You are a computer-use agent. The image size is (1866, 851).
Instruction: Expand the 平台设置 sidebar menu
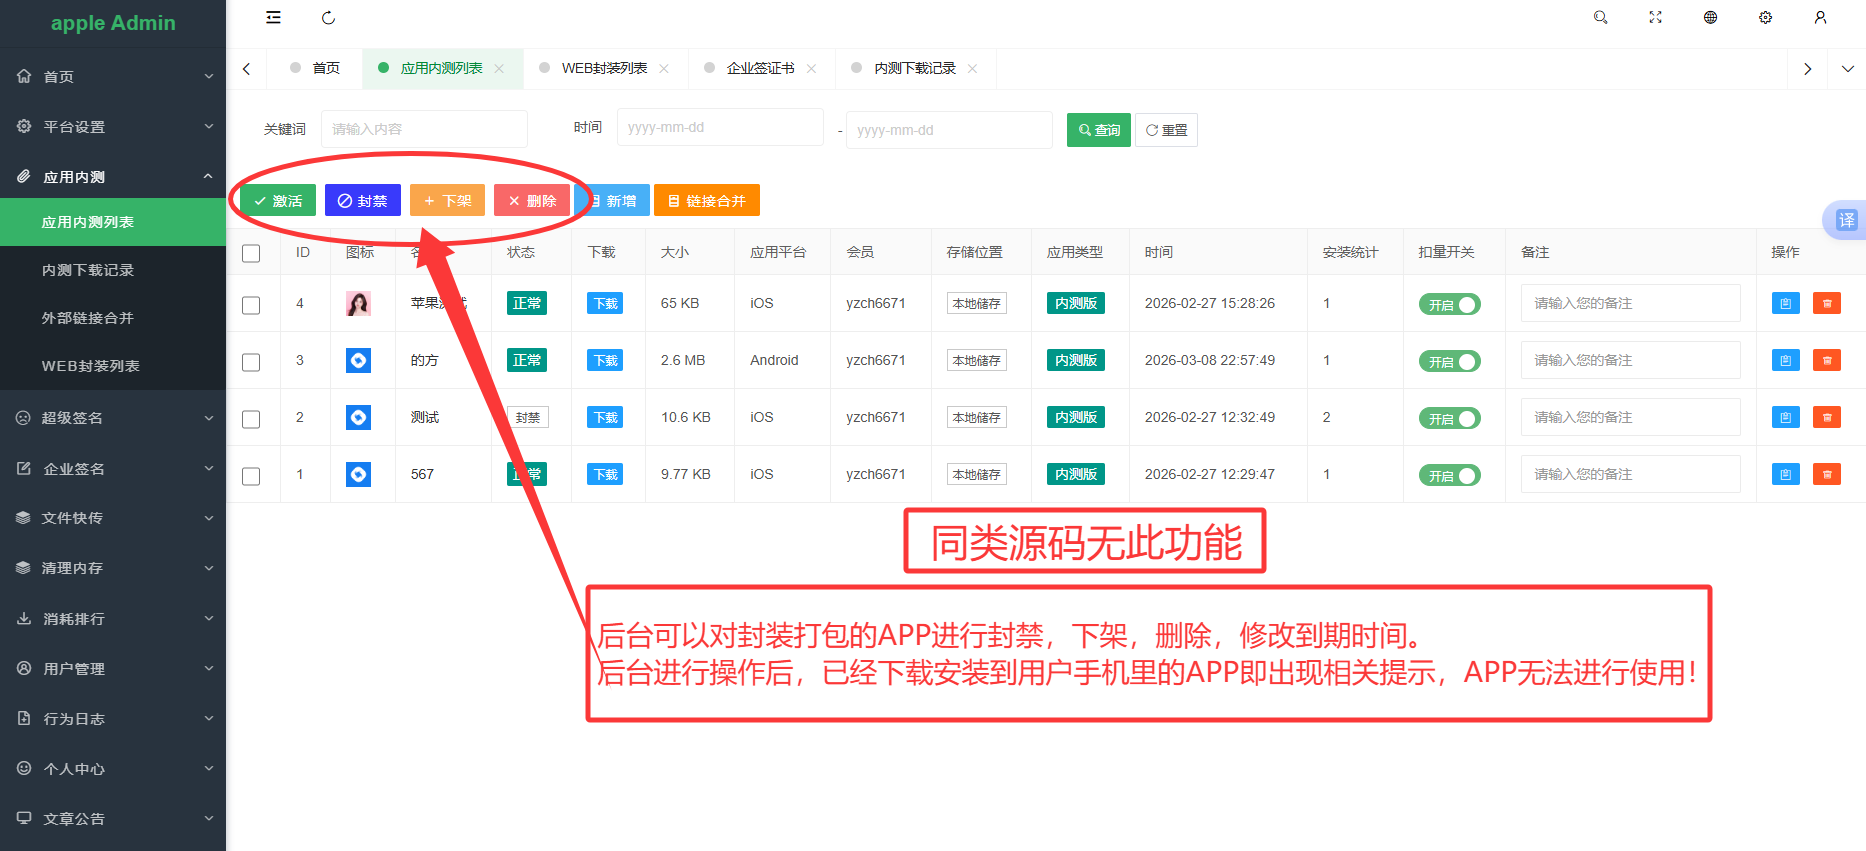(x=113, y=127)
